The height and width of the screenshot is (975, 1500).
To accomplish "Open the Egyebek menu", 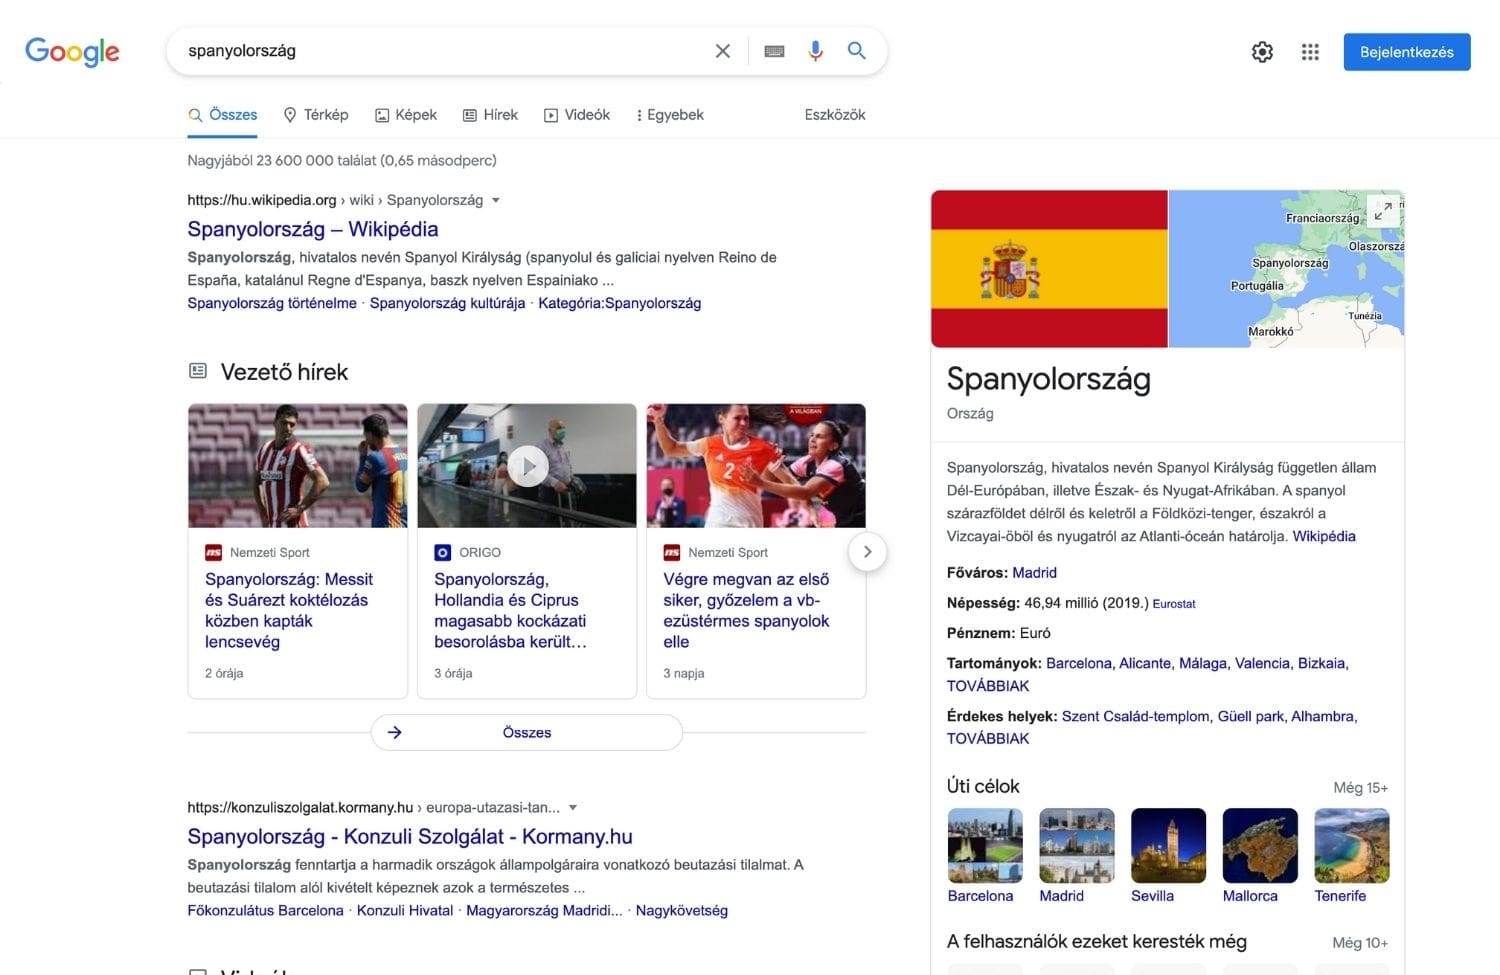I will pyautogui.click(x=670, y=115).
